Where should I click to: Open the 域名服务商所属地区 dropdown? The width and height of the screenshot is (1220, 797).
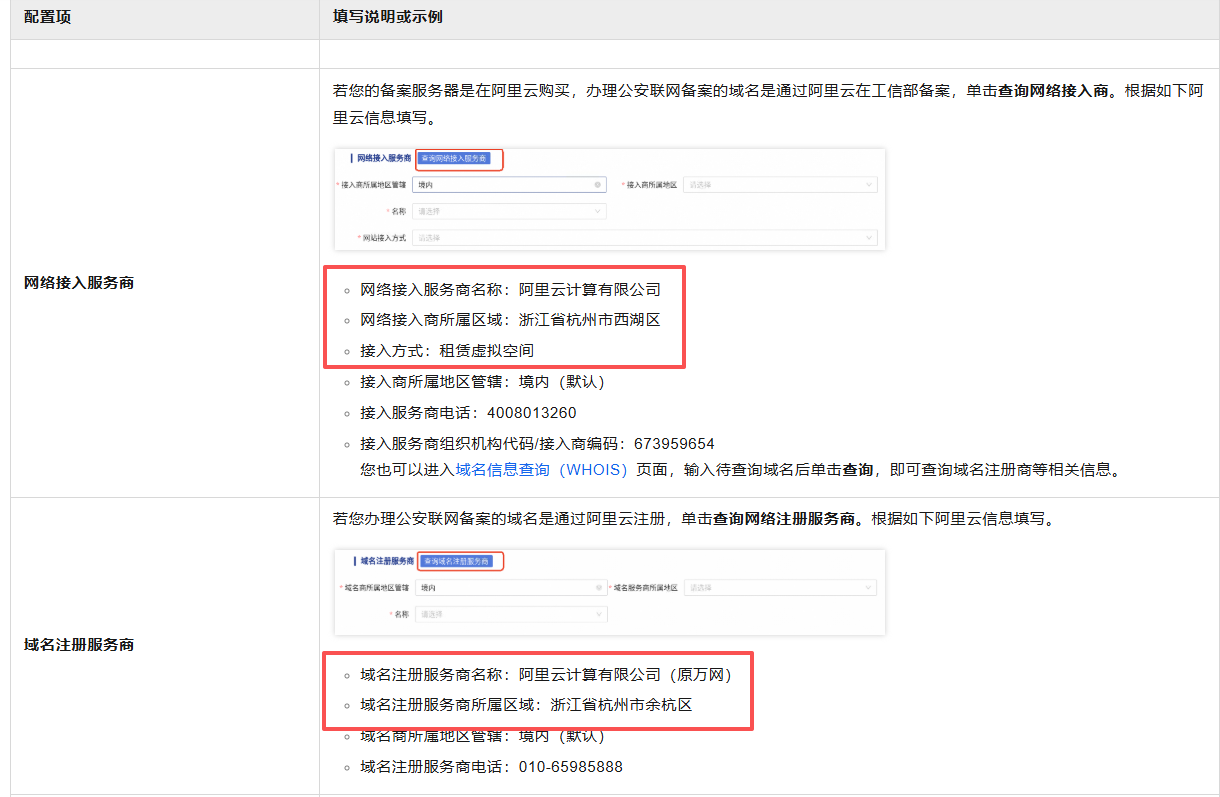tap(780, 588)
